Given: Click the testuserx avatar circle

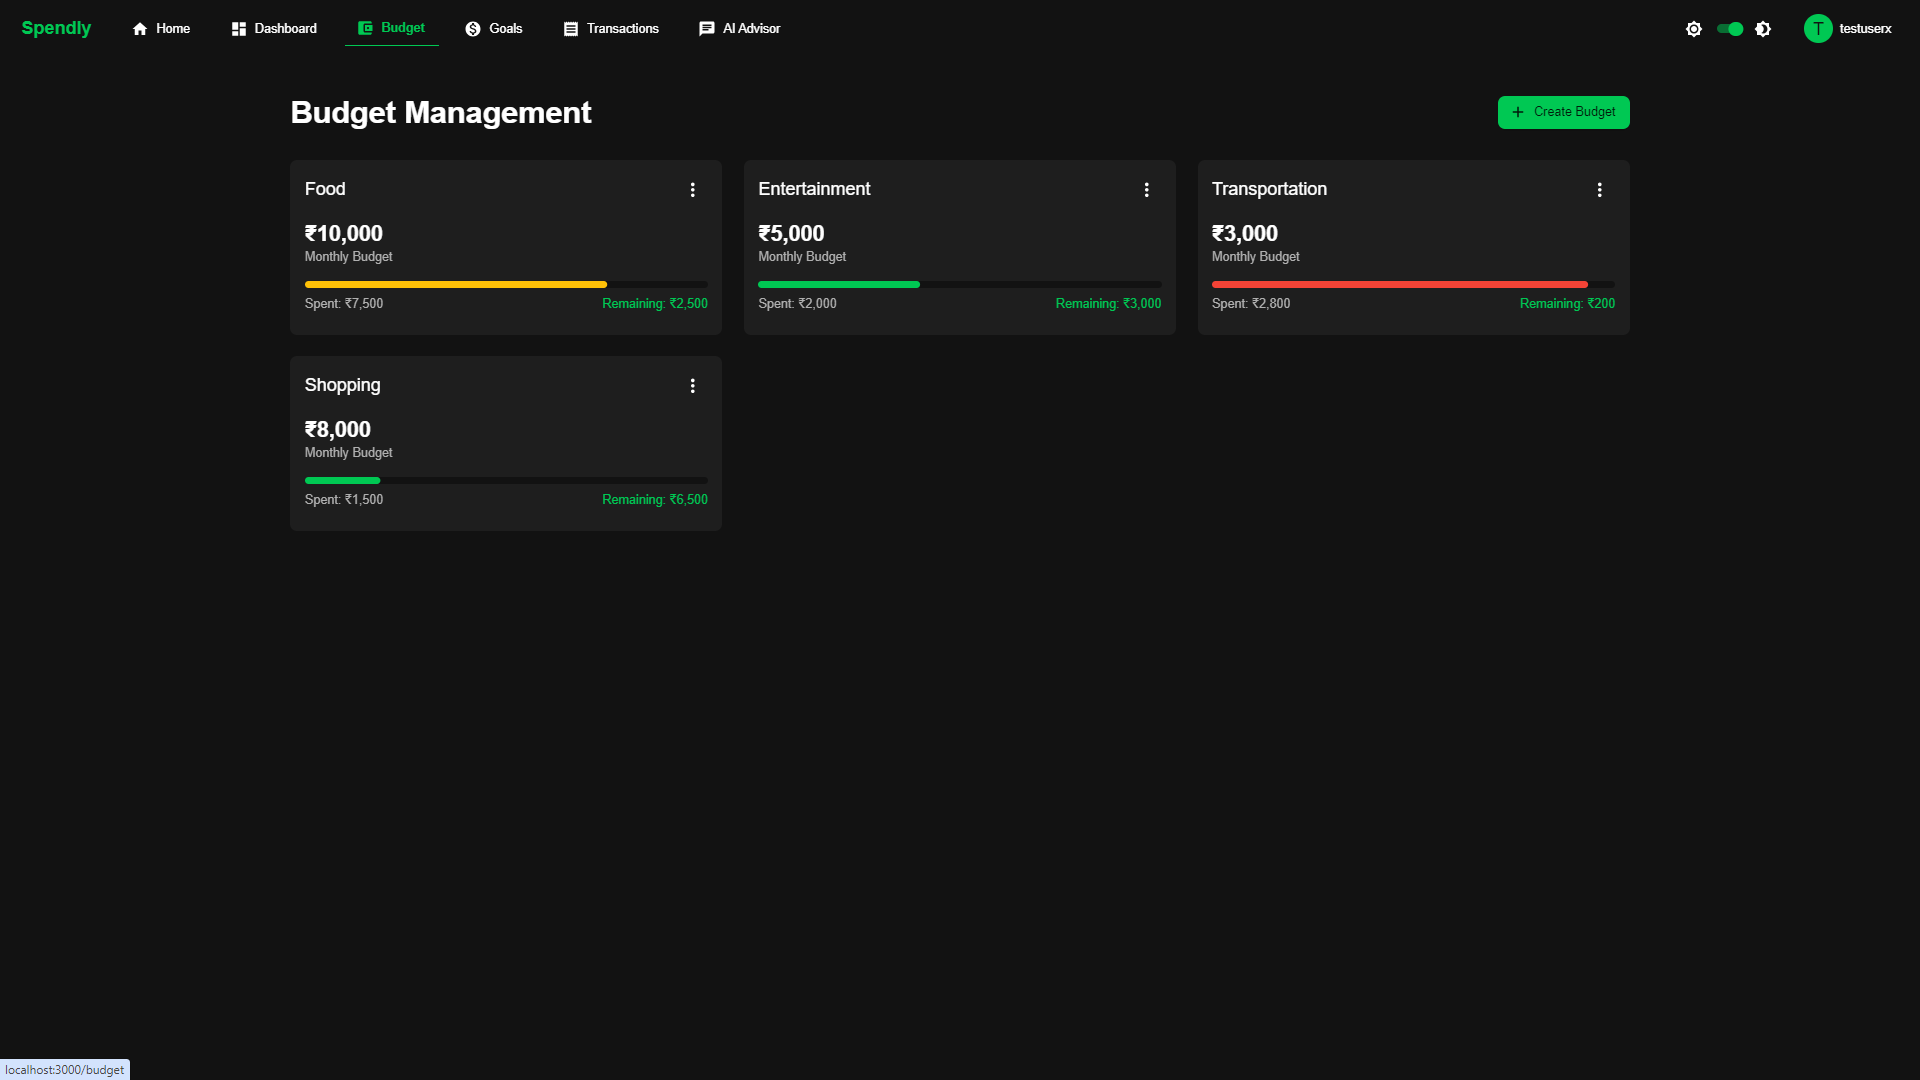Looking at the screenshot, I should coord(1817,29).
